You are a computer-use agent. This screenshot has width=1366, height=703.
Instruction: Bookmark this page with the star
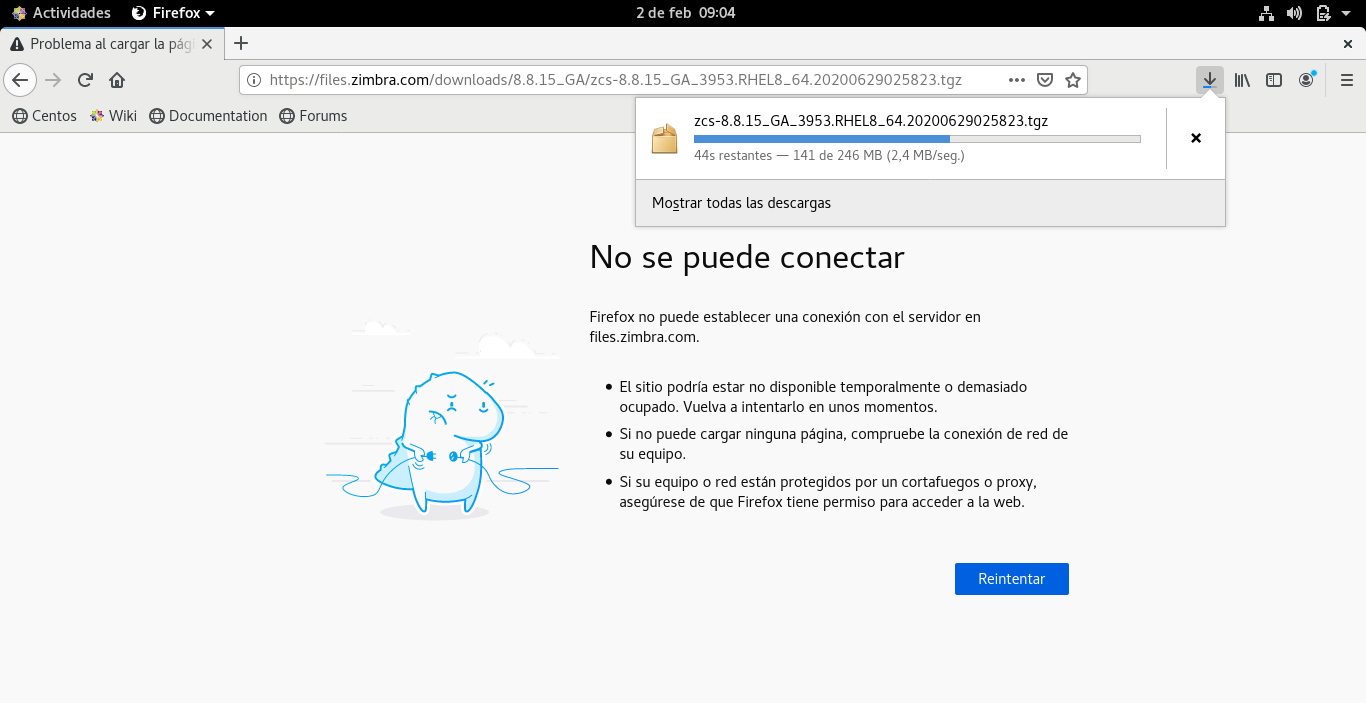pyautogui.click(x=1073, y=80)
